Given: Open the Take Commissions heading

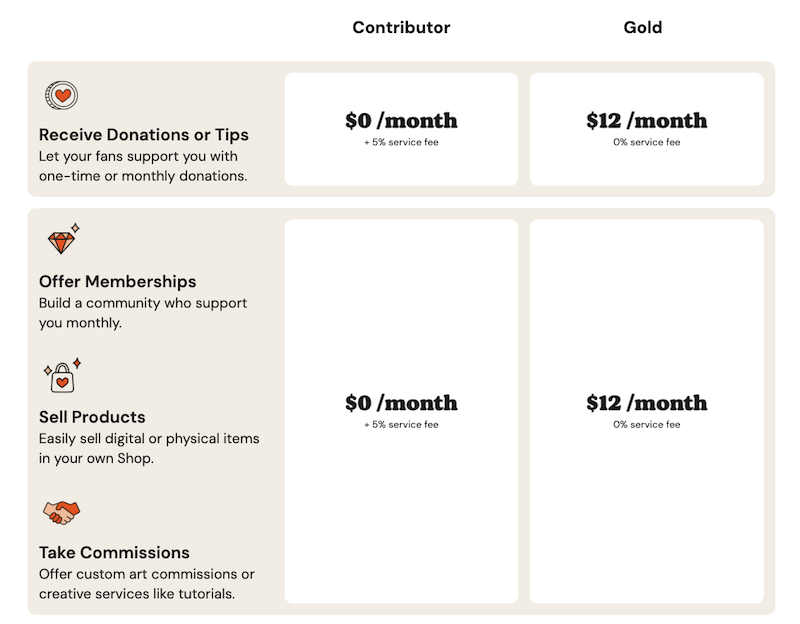Looking at the screenshot, I should 114,553.
